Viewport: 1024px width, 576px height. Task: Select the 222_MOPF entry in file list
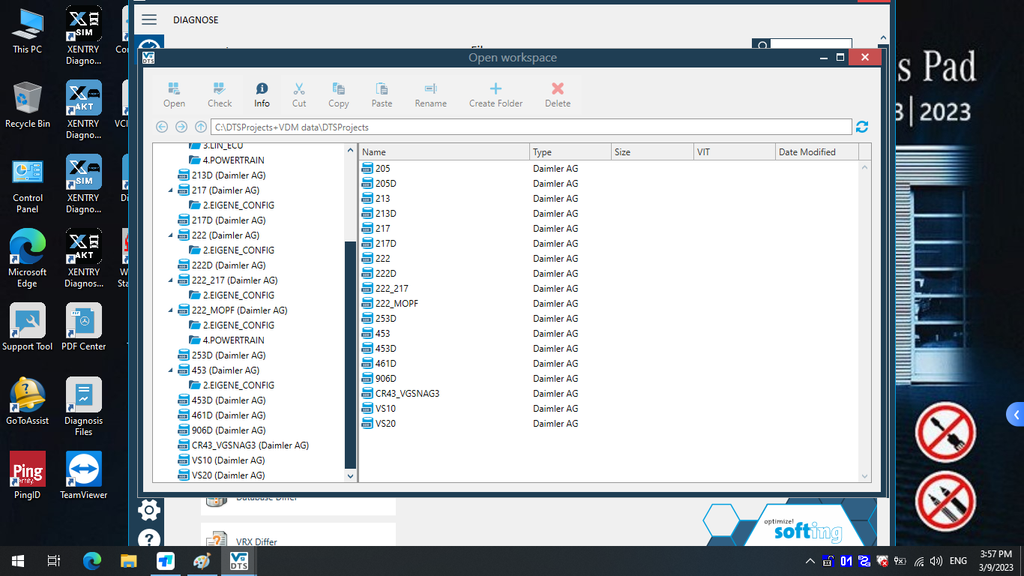396,304
